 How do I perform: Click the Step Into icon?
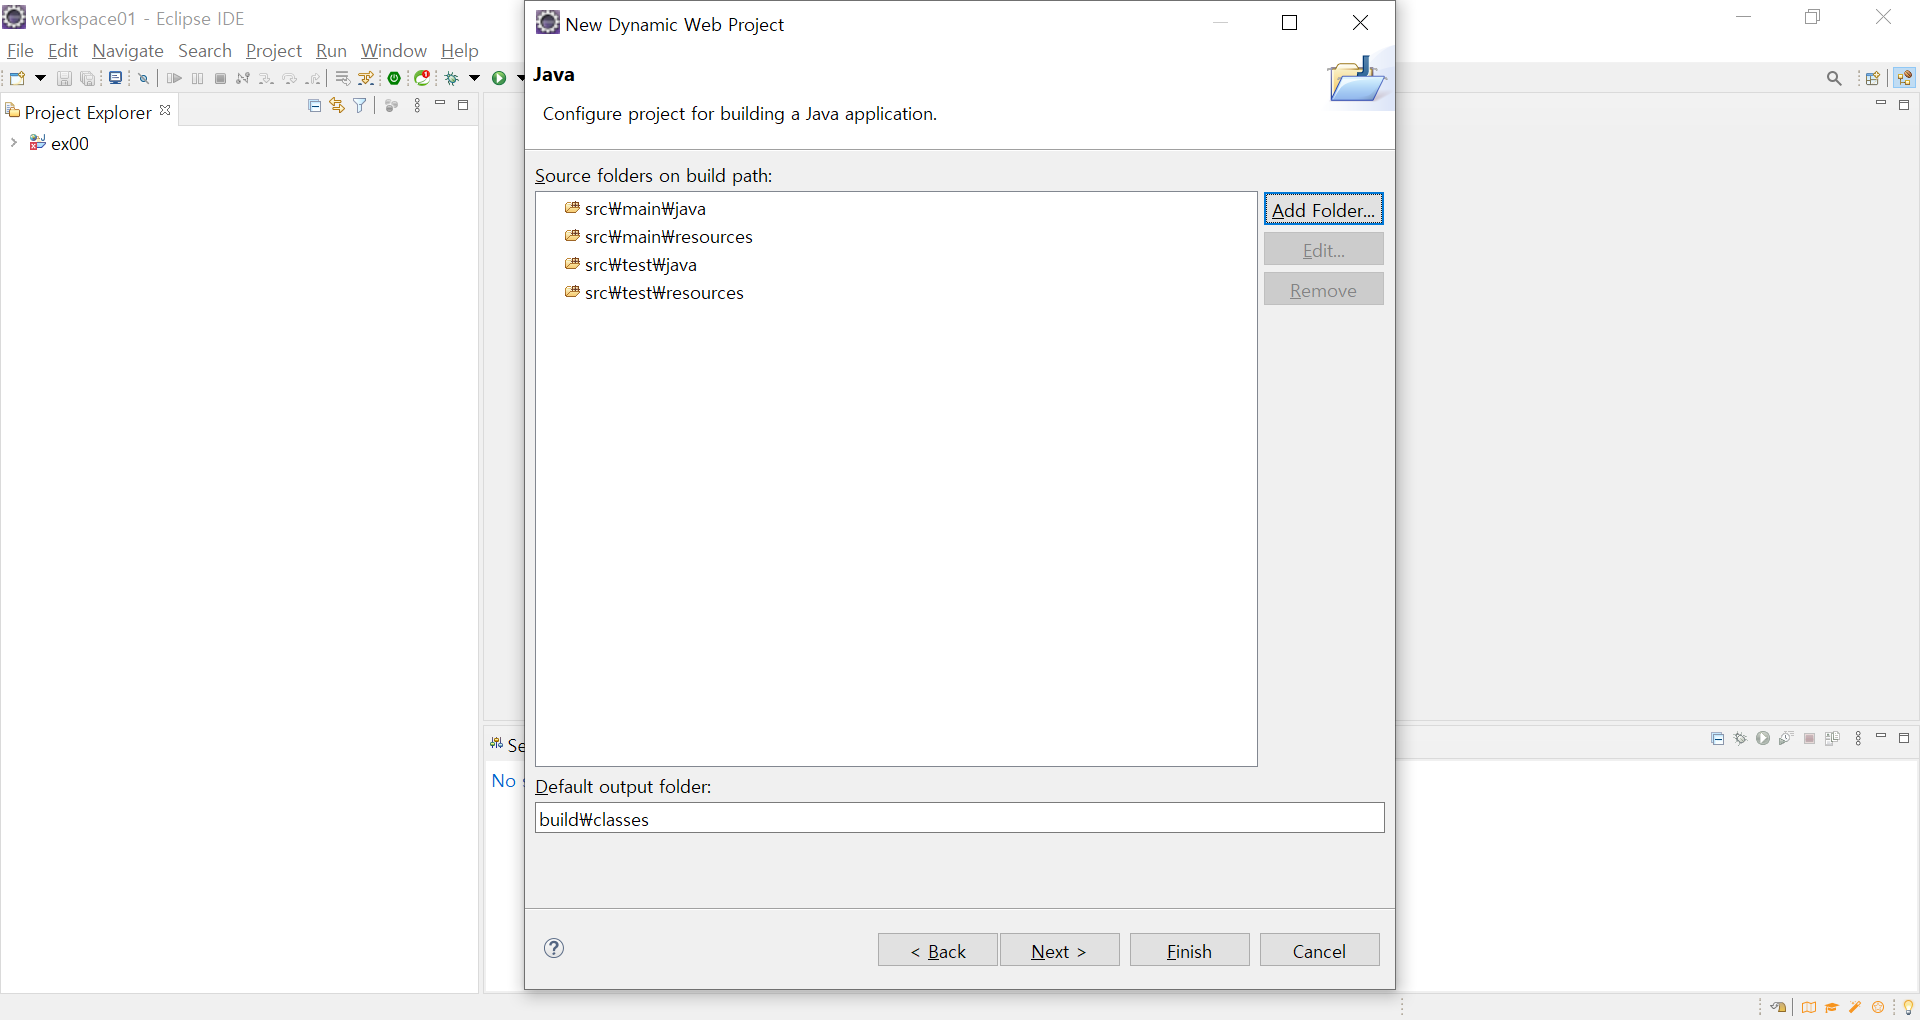(x=266, y=78)
